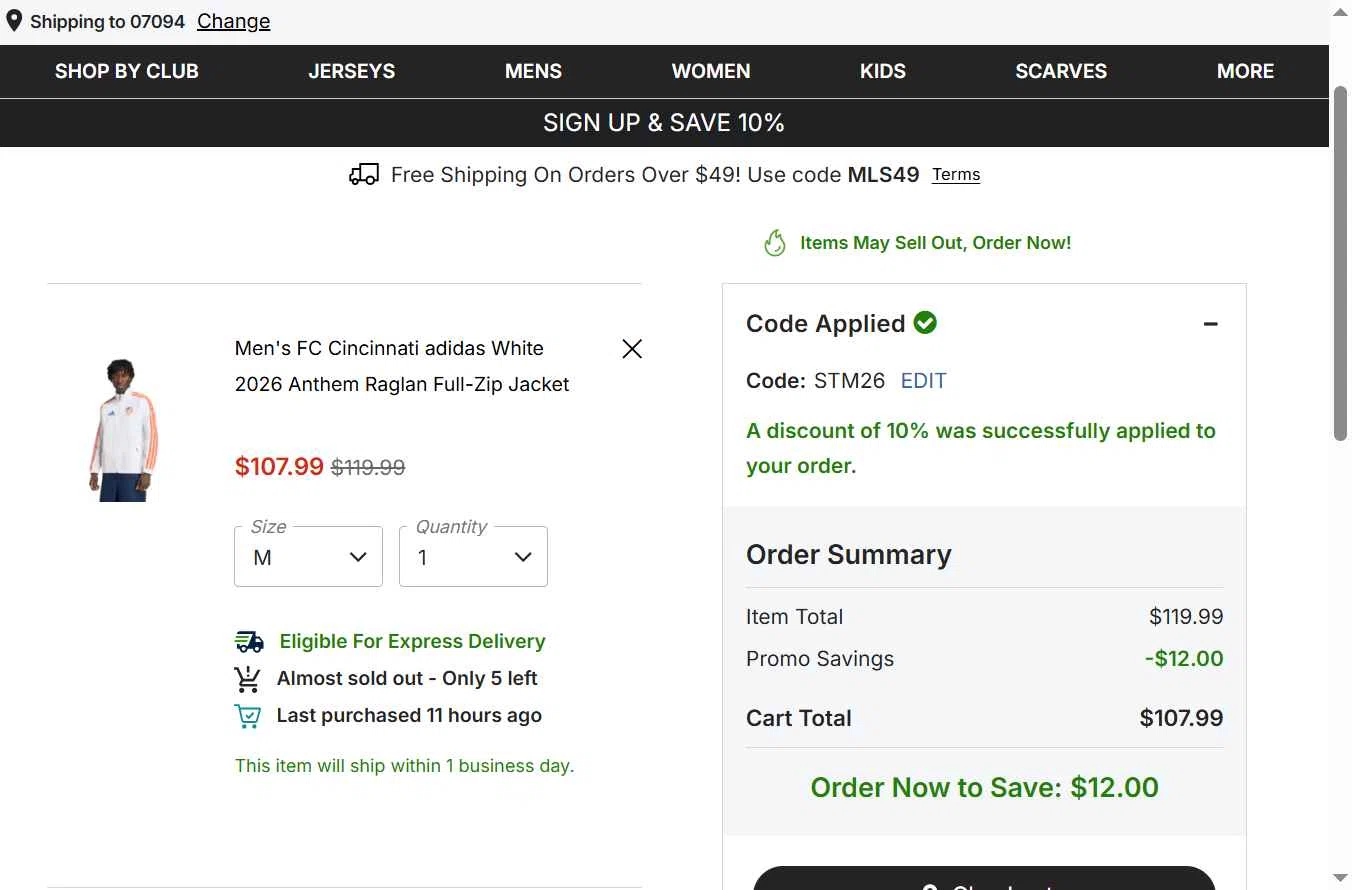Open the WOMEN menu
The image size is (1352, 890).
pos(711,71)
